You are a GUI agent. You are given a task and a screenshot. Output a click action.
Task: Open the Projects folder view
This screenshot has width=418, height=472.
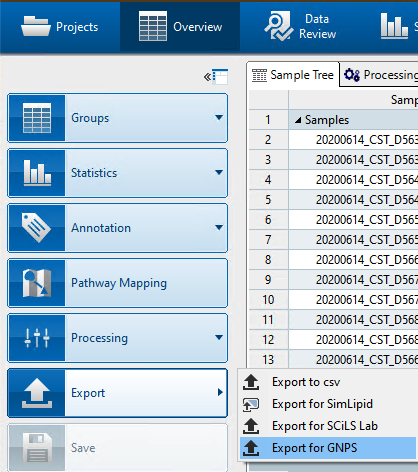(60, 26)
